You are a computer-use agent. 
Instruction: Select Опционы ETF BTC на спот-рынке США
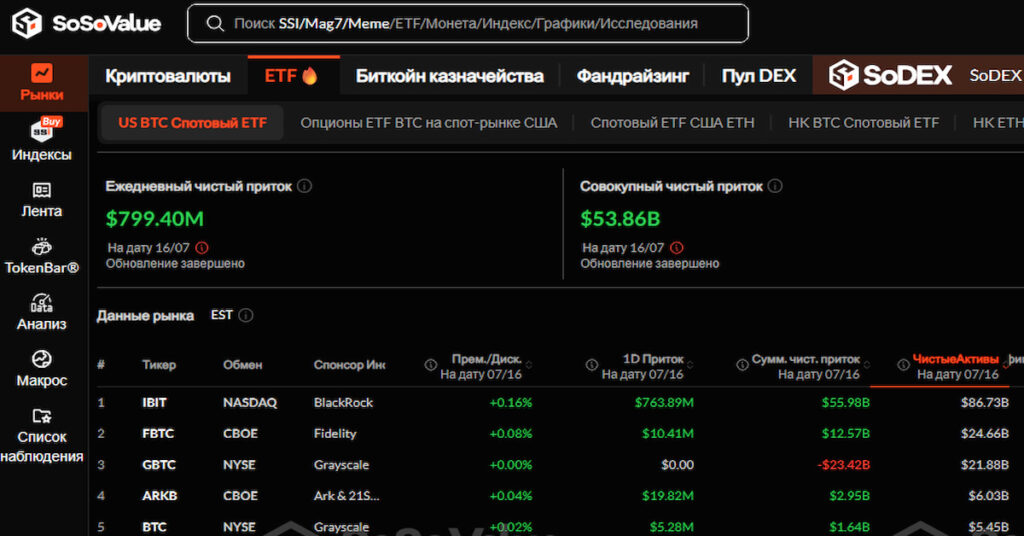428,123
